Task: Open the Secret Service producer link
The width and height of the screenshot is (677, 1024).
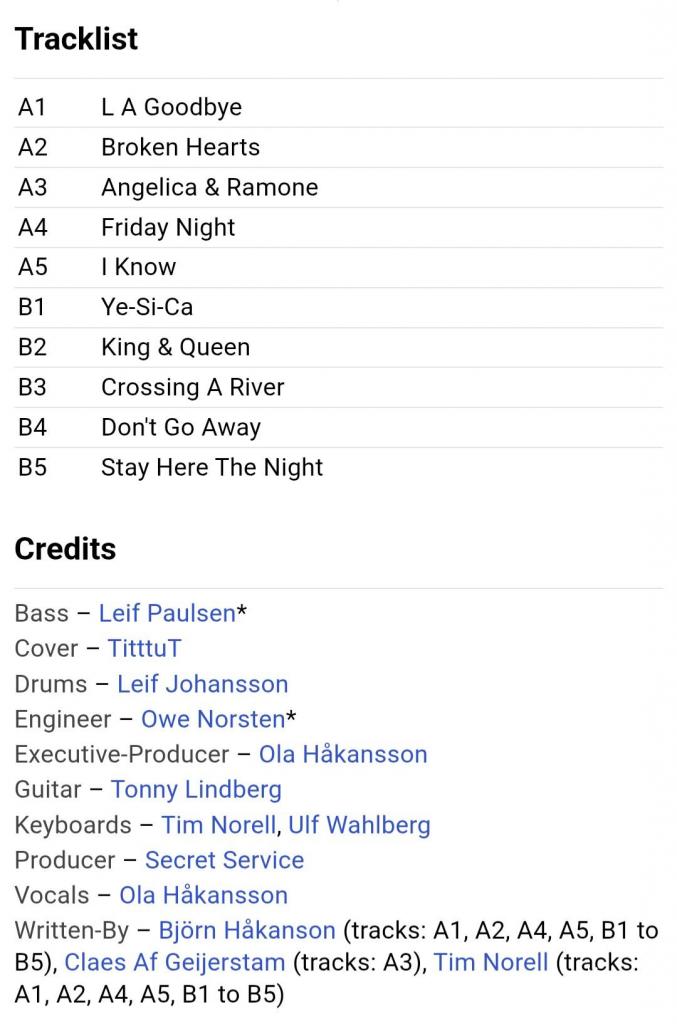Action: pos(224,860)
